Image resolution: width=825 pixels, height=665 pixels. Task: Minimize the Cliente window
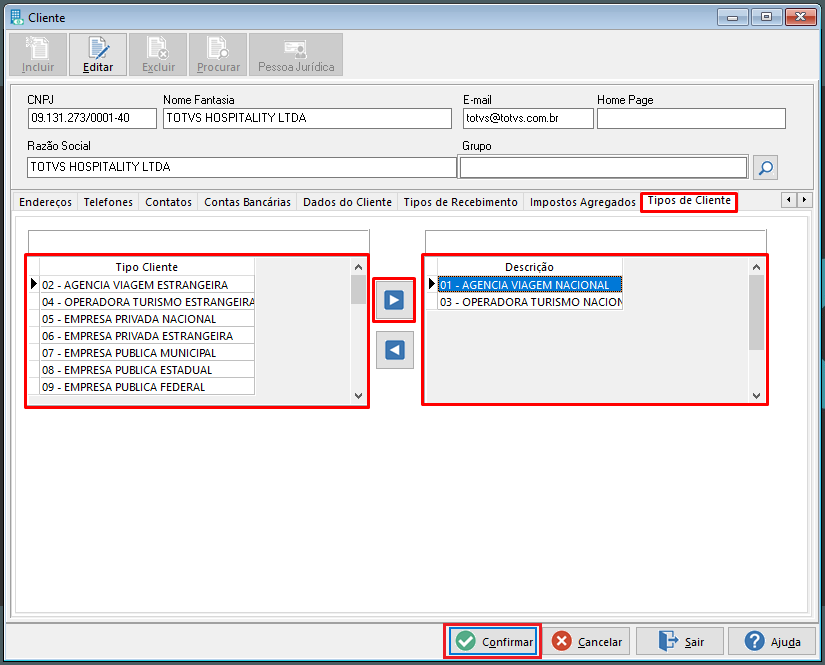click(x=732, y=17)
